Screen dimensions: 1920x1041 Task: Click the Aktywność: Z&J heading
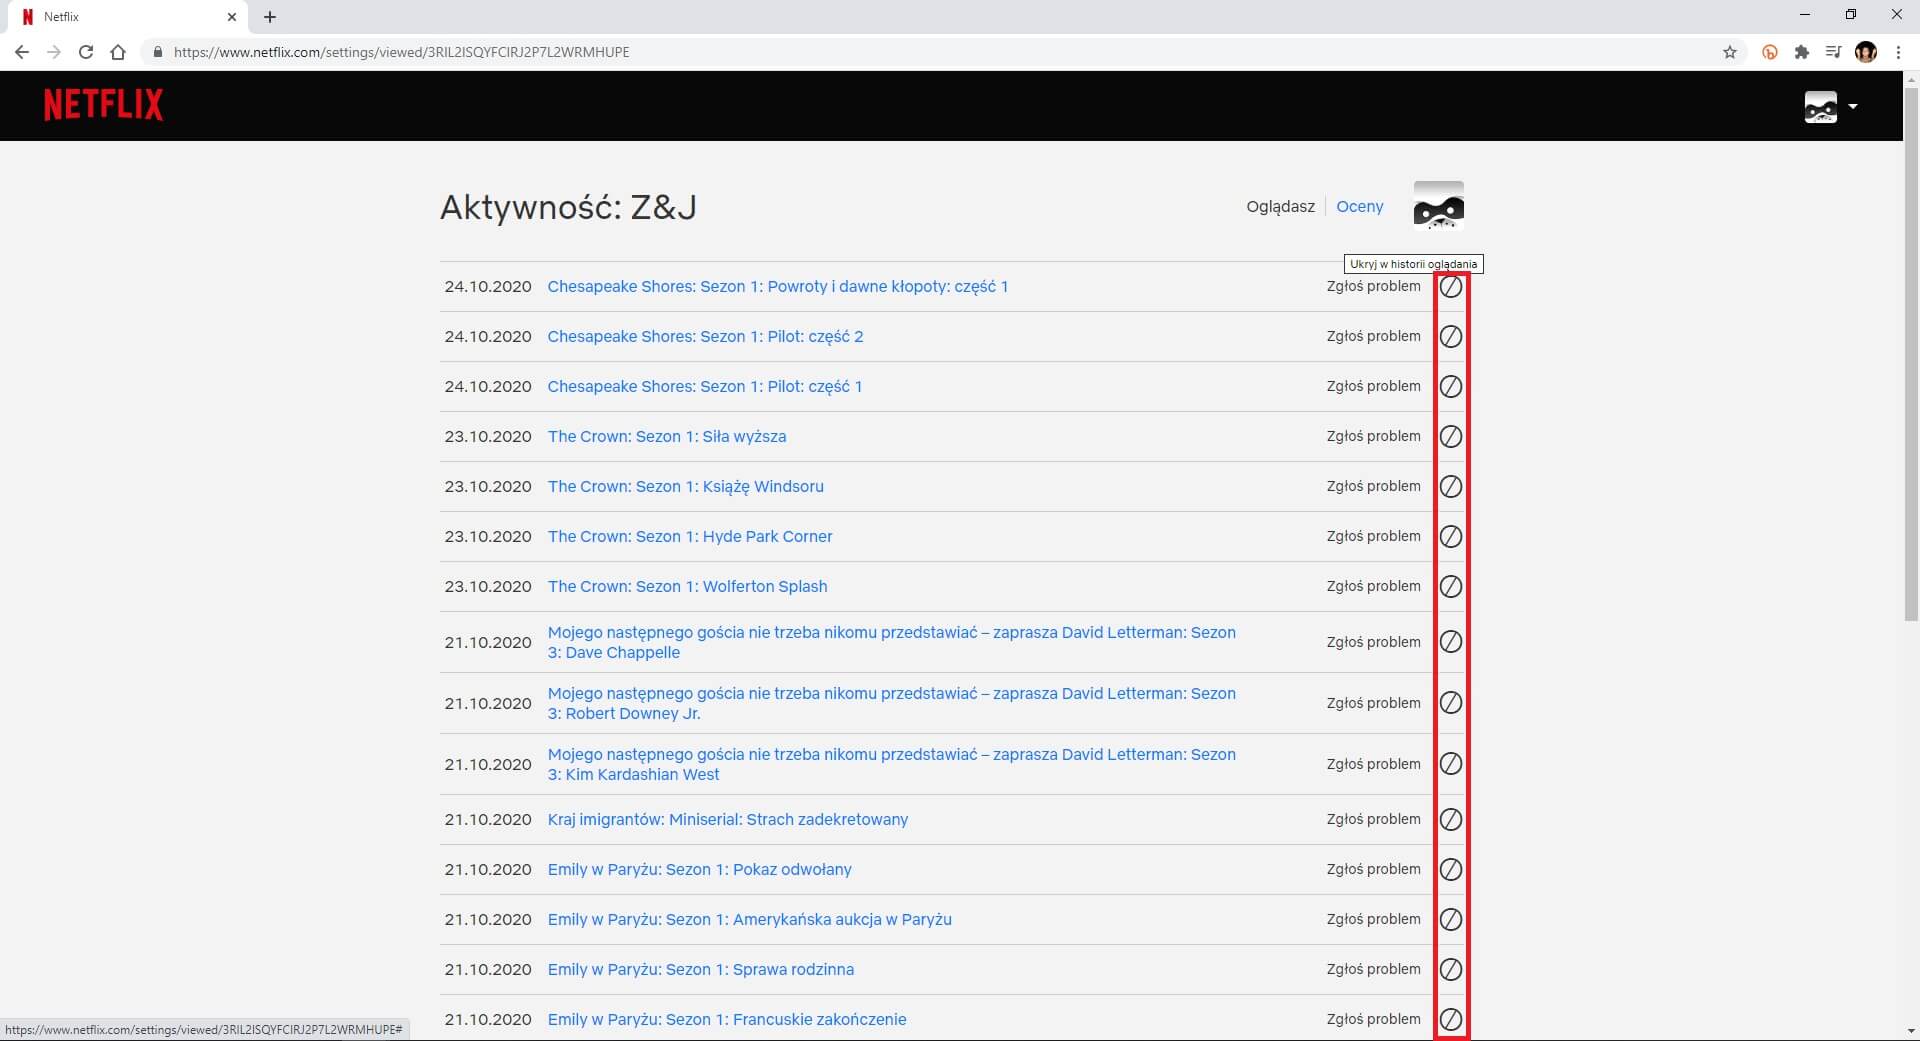(x=568, y=207)
